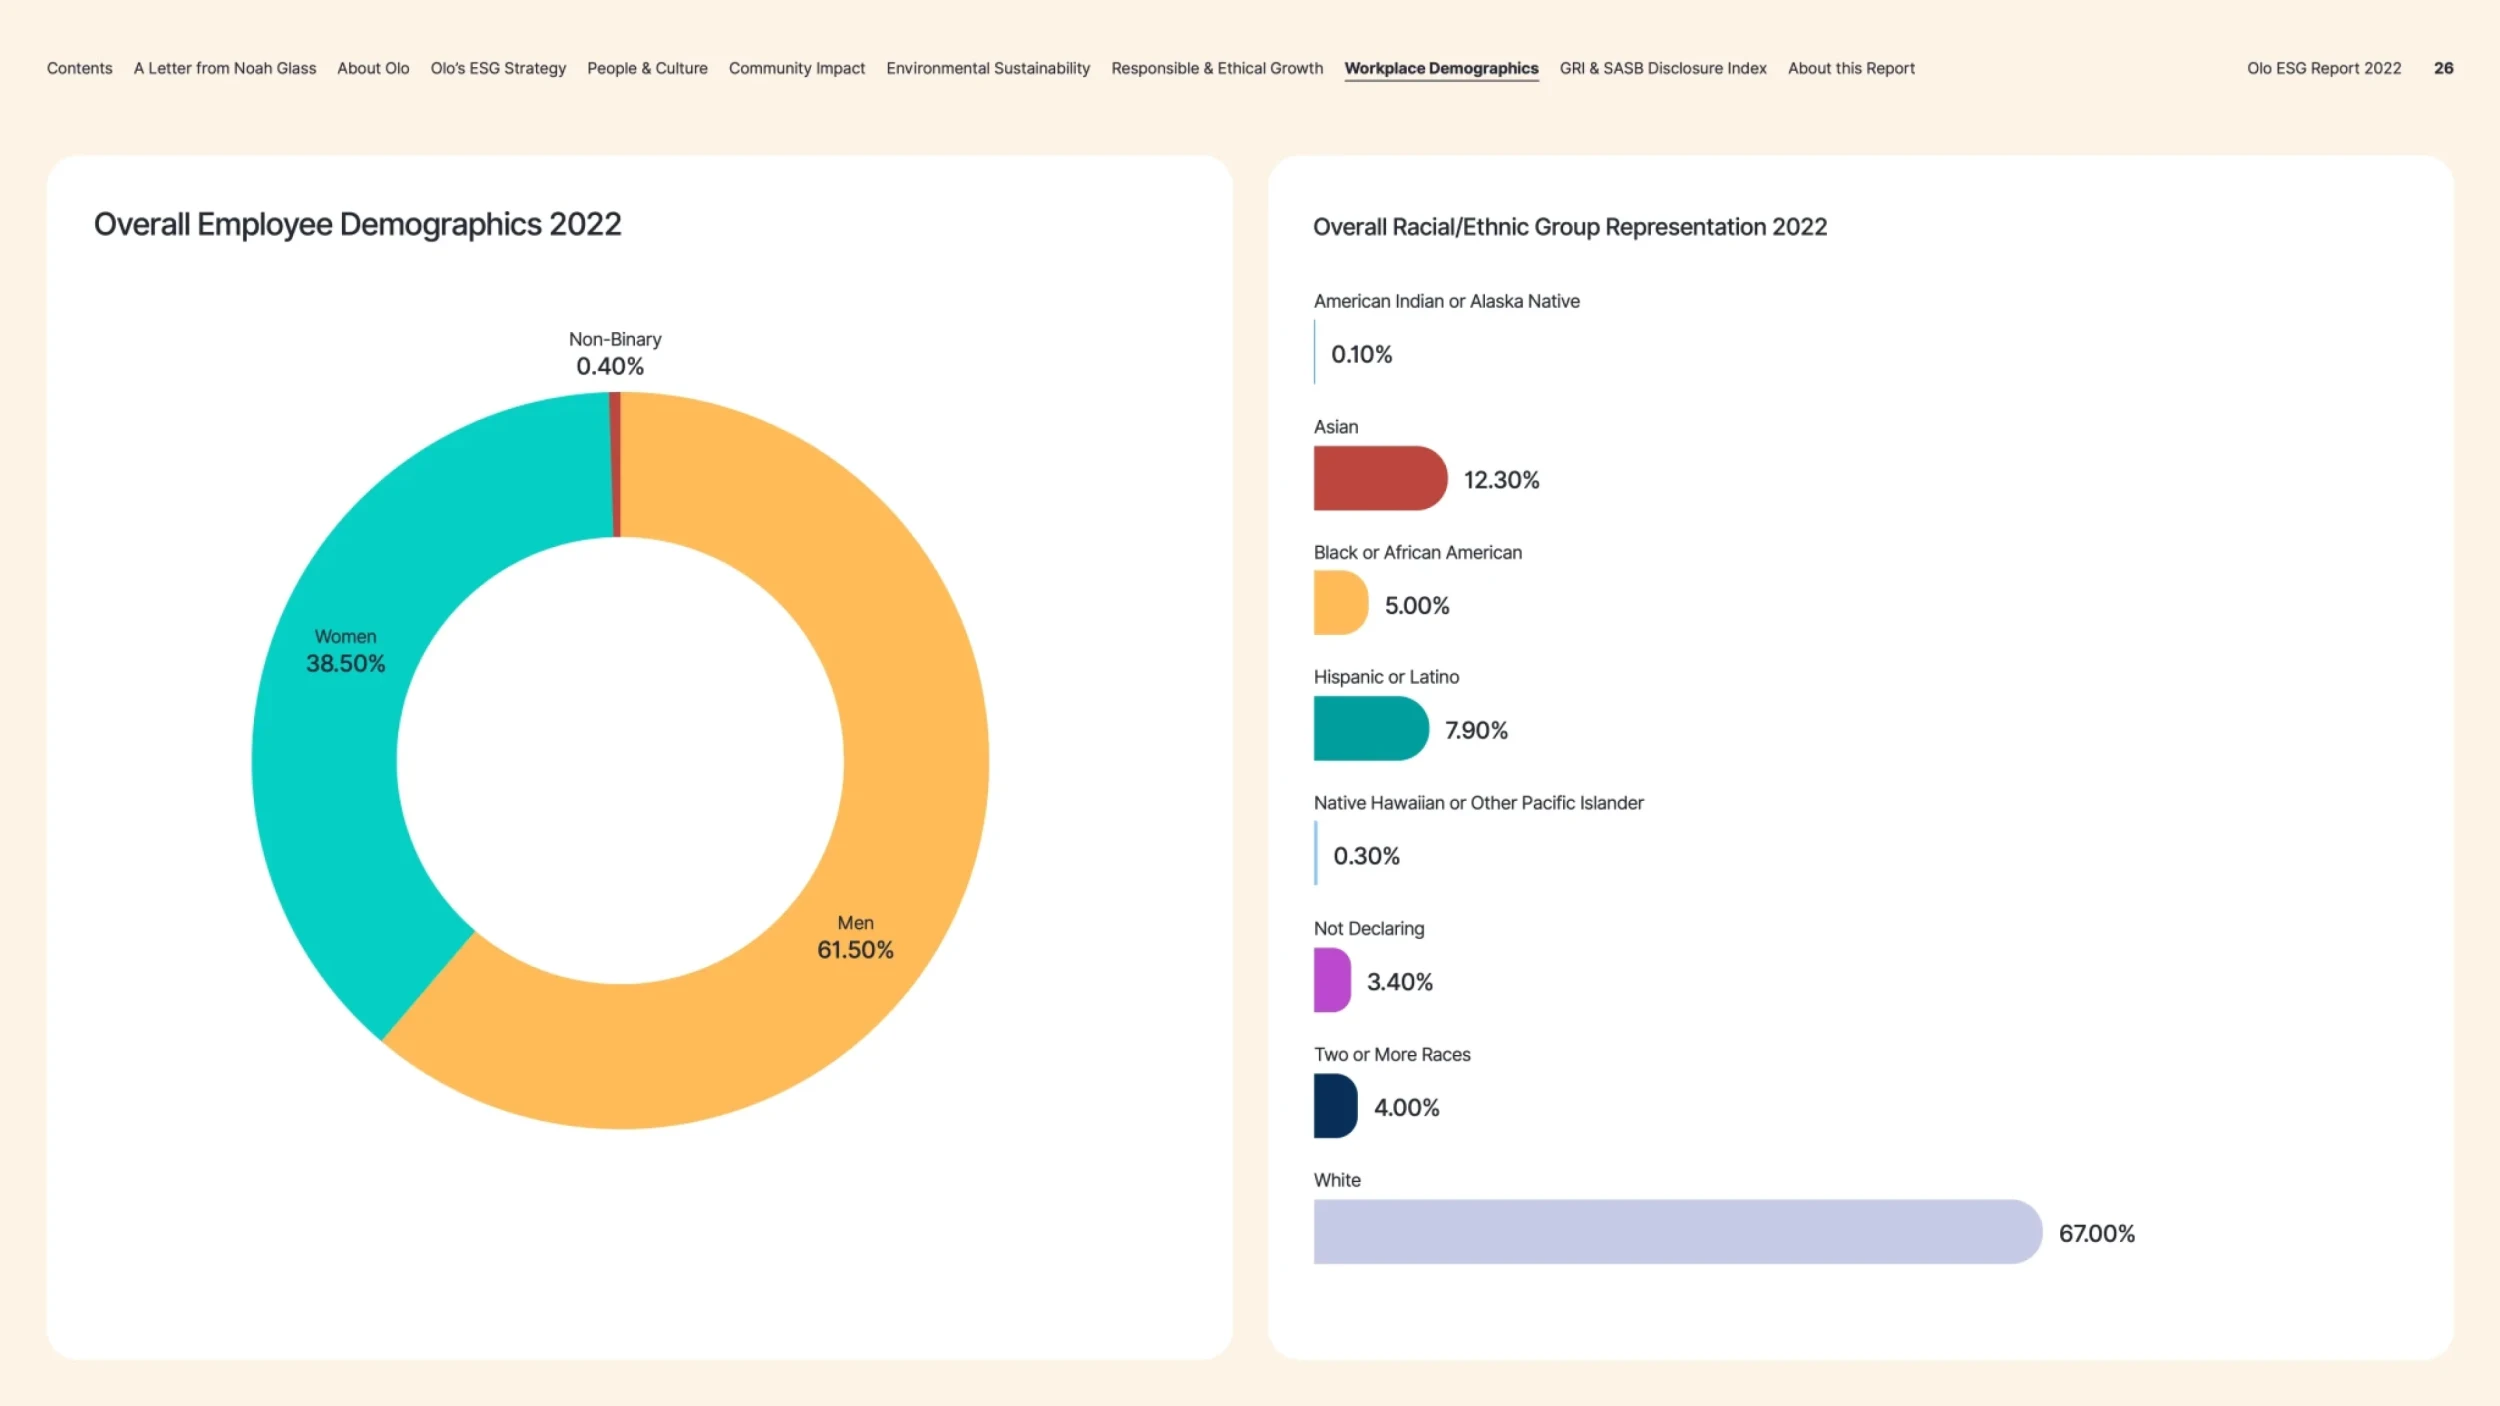The width and height of the screenshot is (2500, 1406).
Task: Go to About this Report
Action: tap(1851, 68)
